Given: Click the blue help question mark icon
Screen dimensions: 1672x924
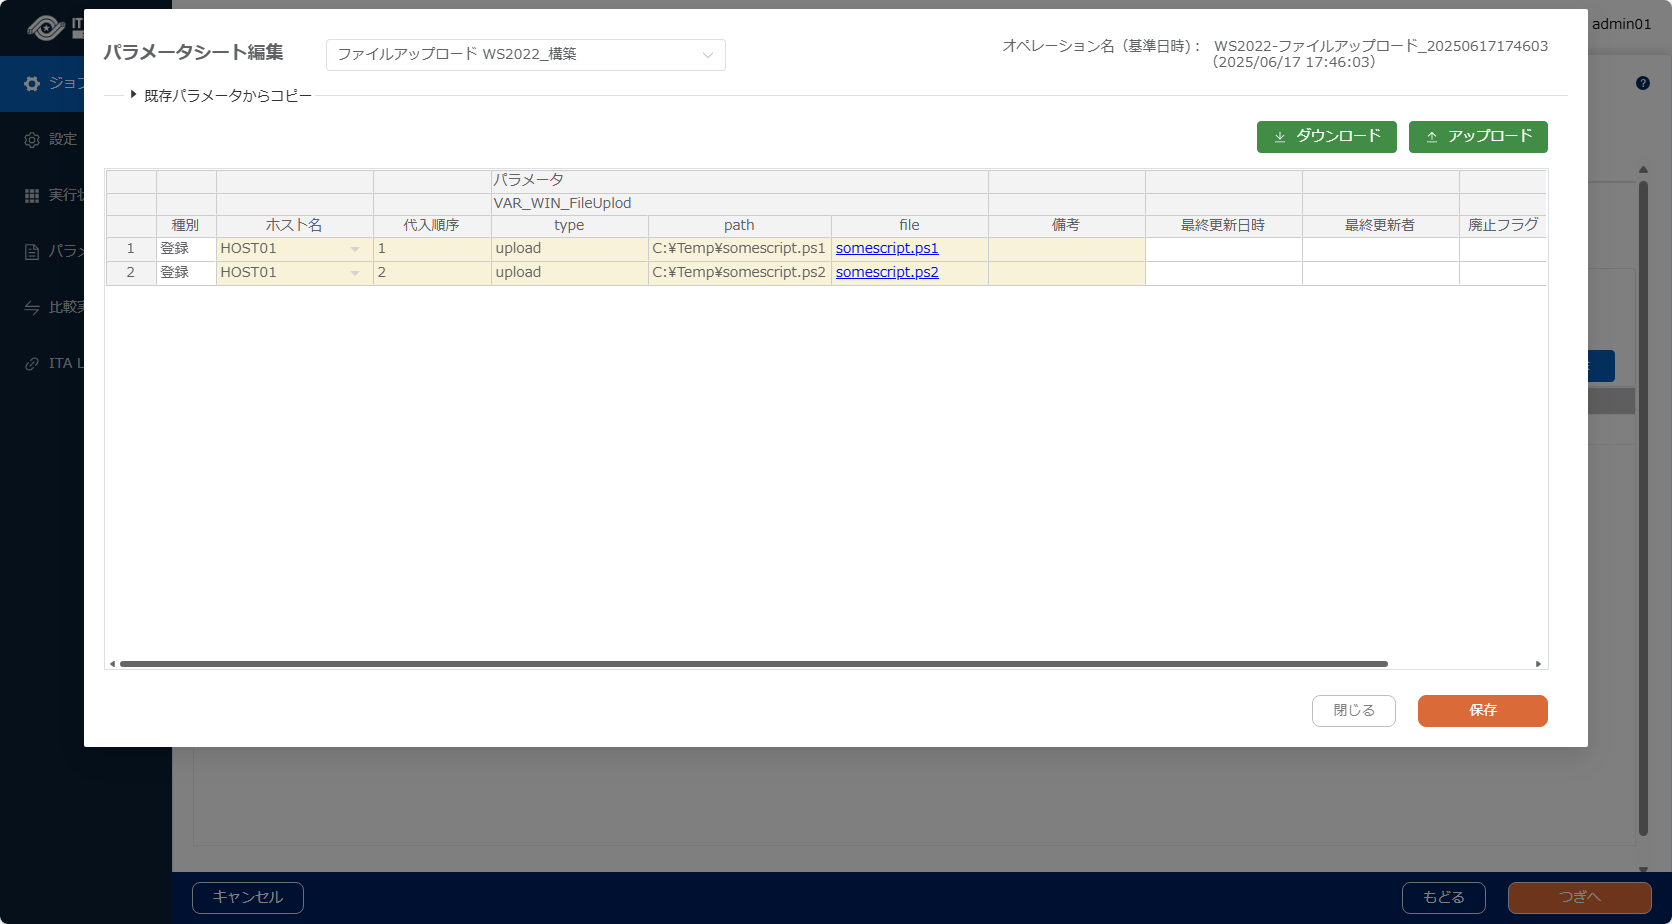Looking at the screenshot, I should pos(1642,83).
